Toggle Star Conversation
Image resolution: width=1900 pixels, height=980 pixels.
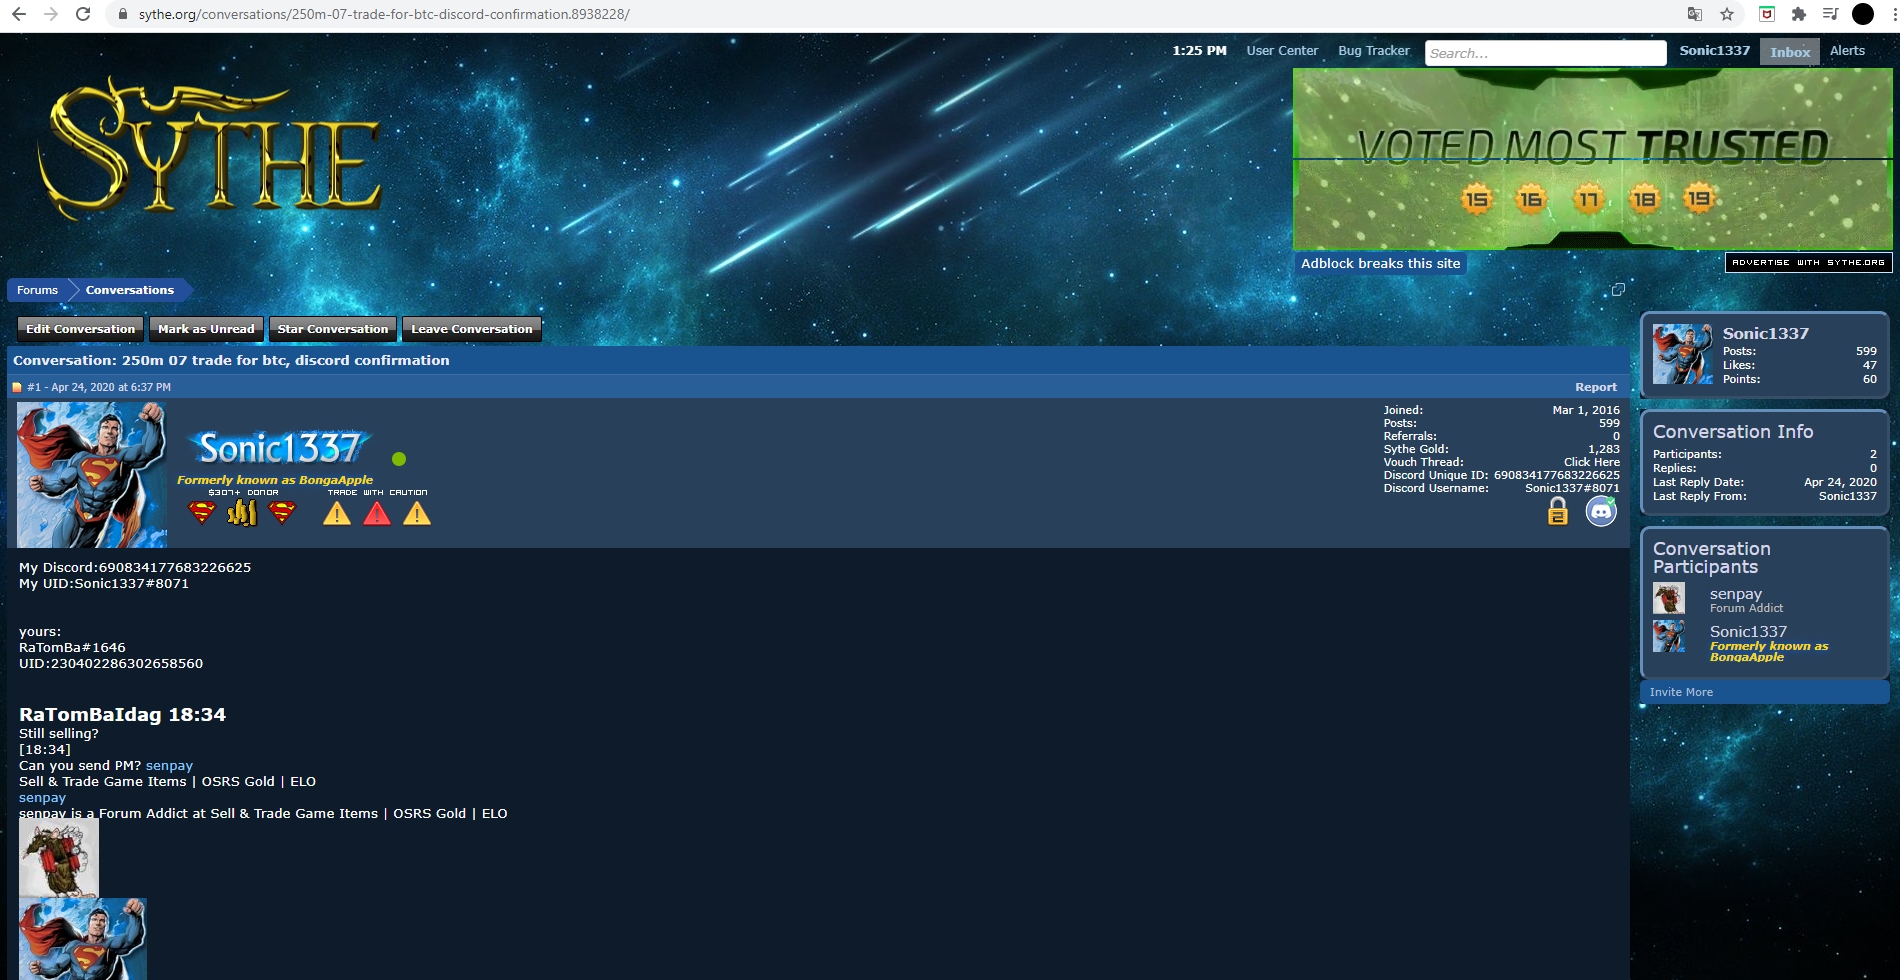[333, 329]
